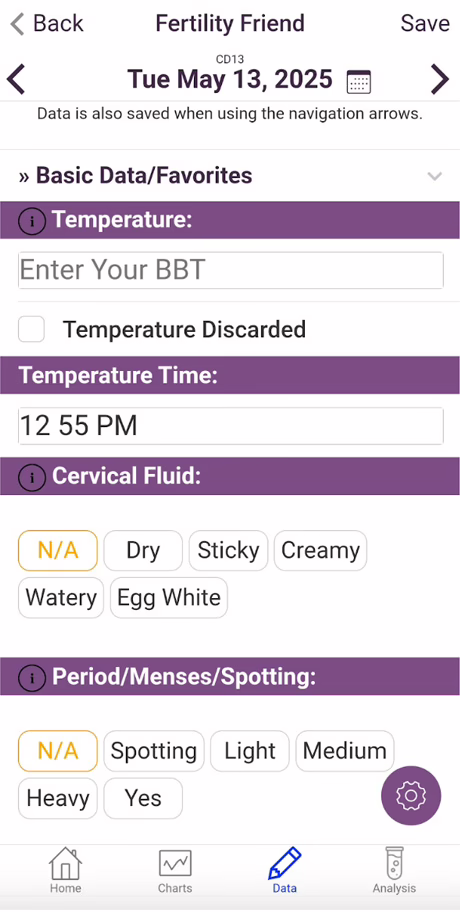Switch to the Charts tab

175,870
